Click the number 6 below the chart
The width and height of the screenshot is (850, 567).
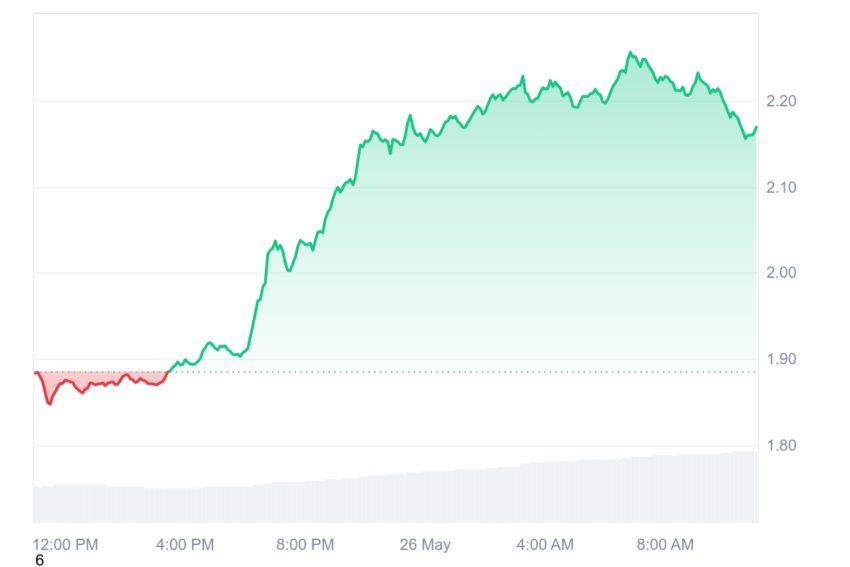[39, 560]
